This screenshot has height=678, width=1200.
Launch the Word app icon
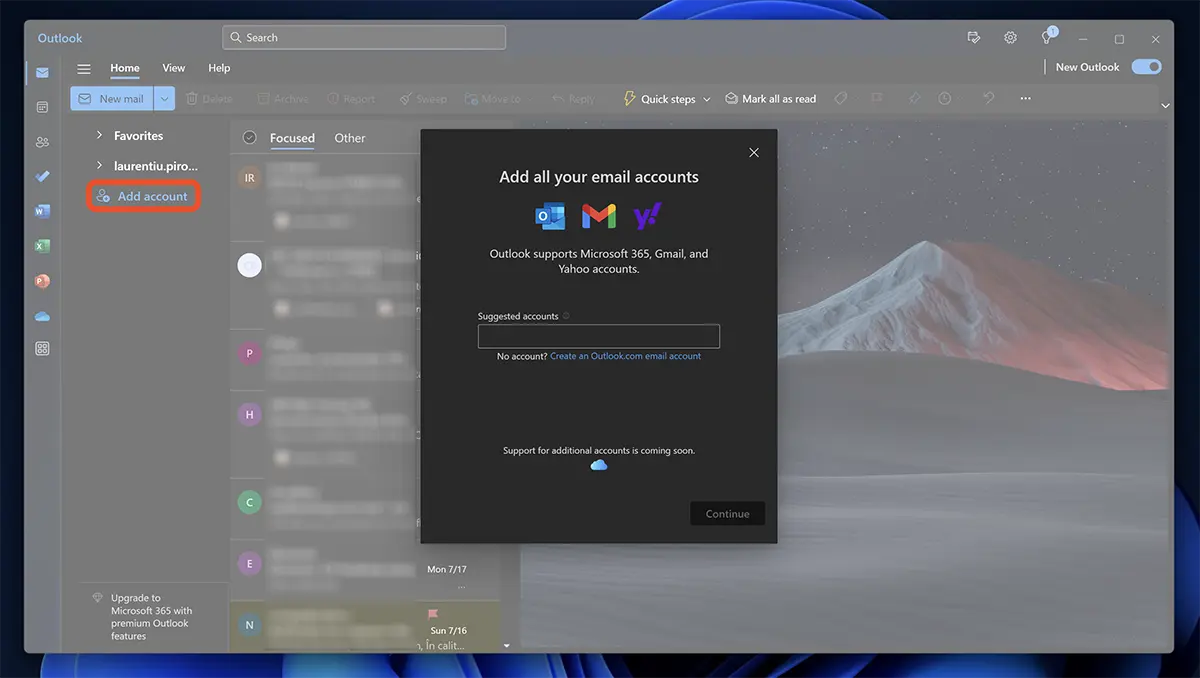[42, 211]
